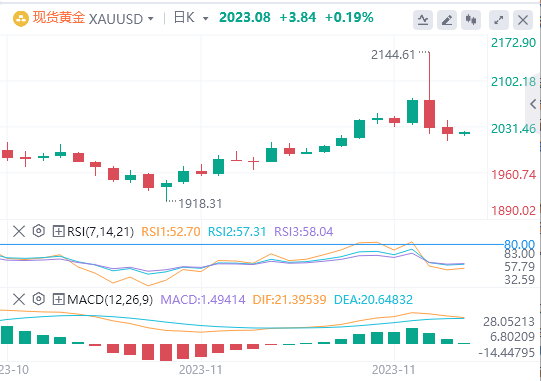The image size is (541, 381).
Task: Switch chart type with candlestick icon
Action: pos(471,20)
